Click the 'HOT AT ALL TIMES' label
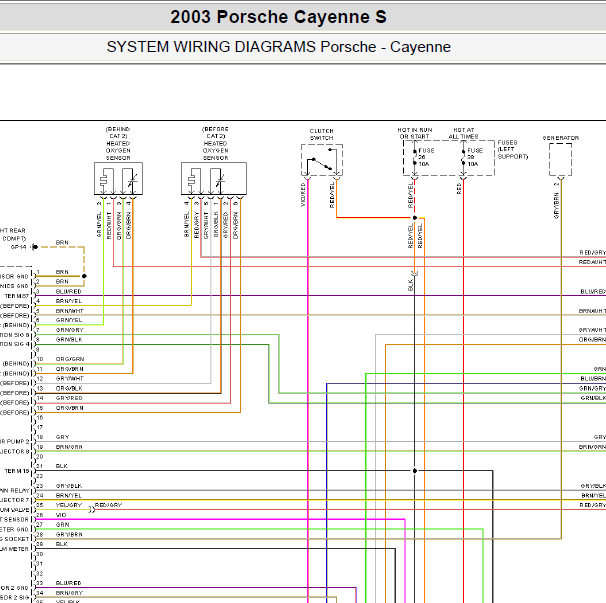 463,133
